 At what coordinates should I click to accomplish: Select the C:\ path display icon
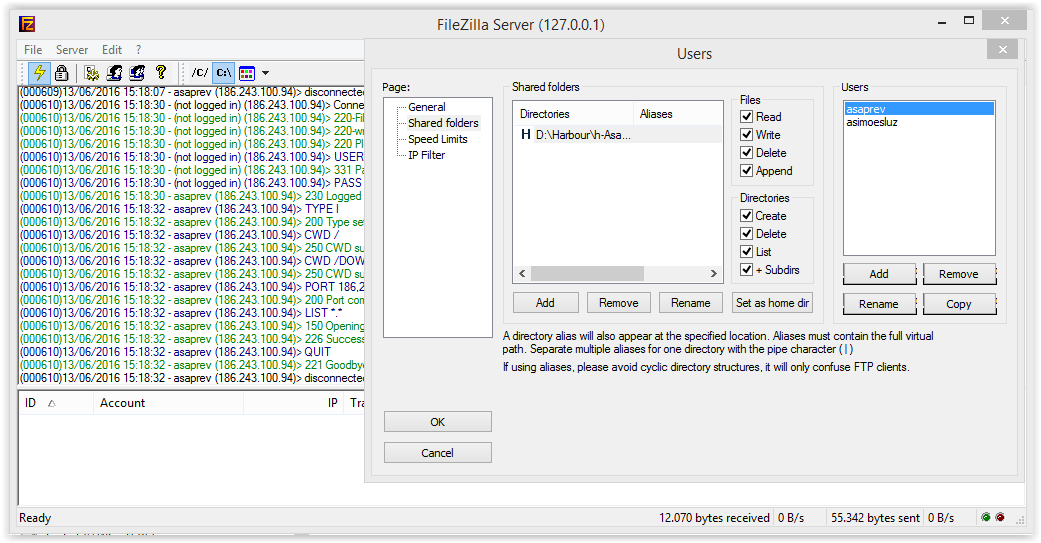coord(223,73)
